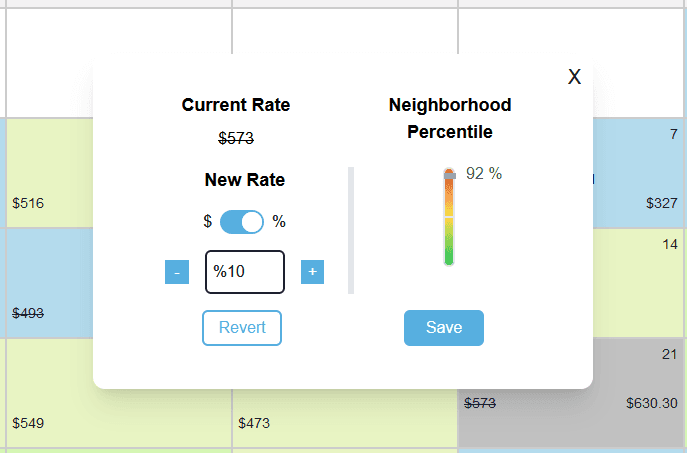Open the day 7 cell priced $327
Image resolution: width=687 pixels, height=453 pixels.
pos(638,173)
